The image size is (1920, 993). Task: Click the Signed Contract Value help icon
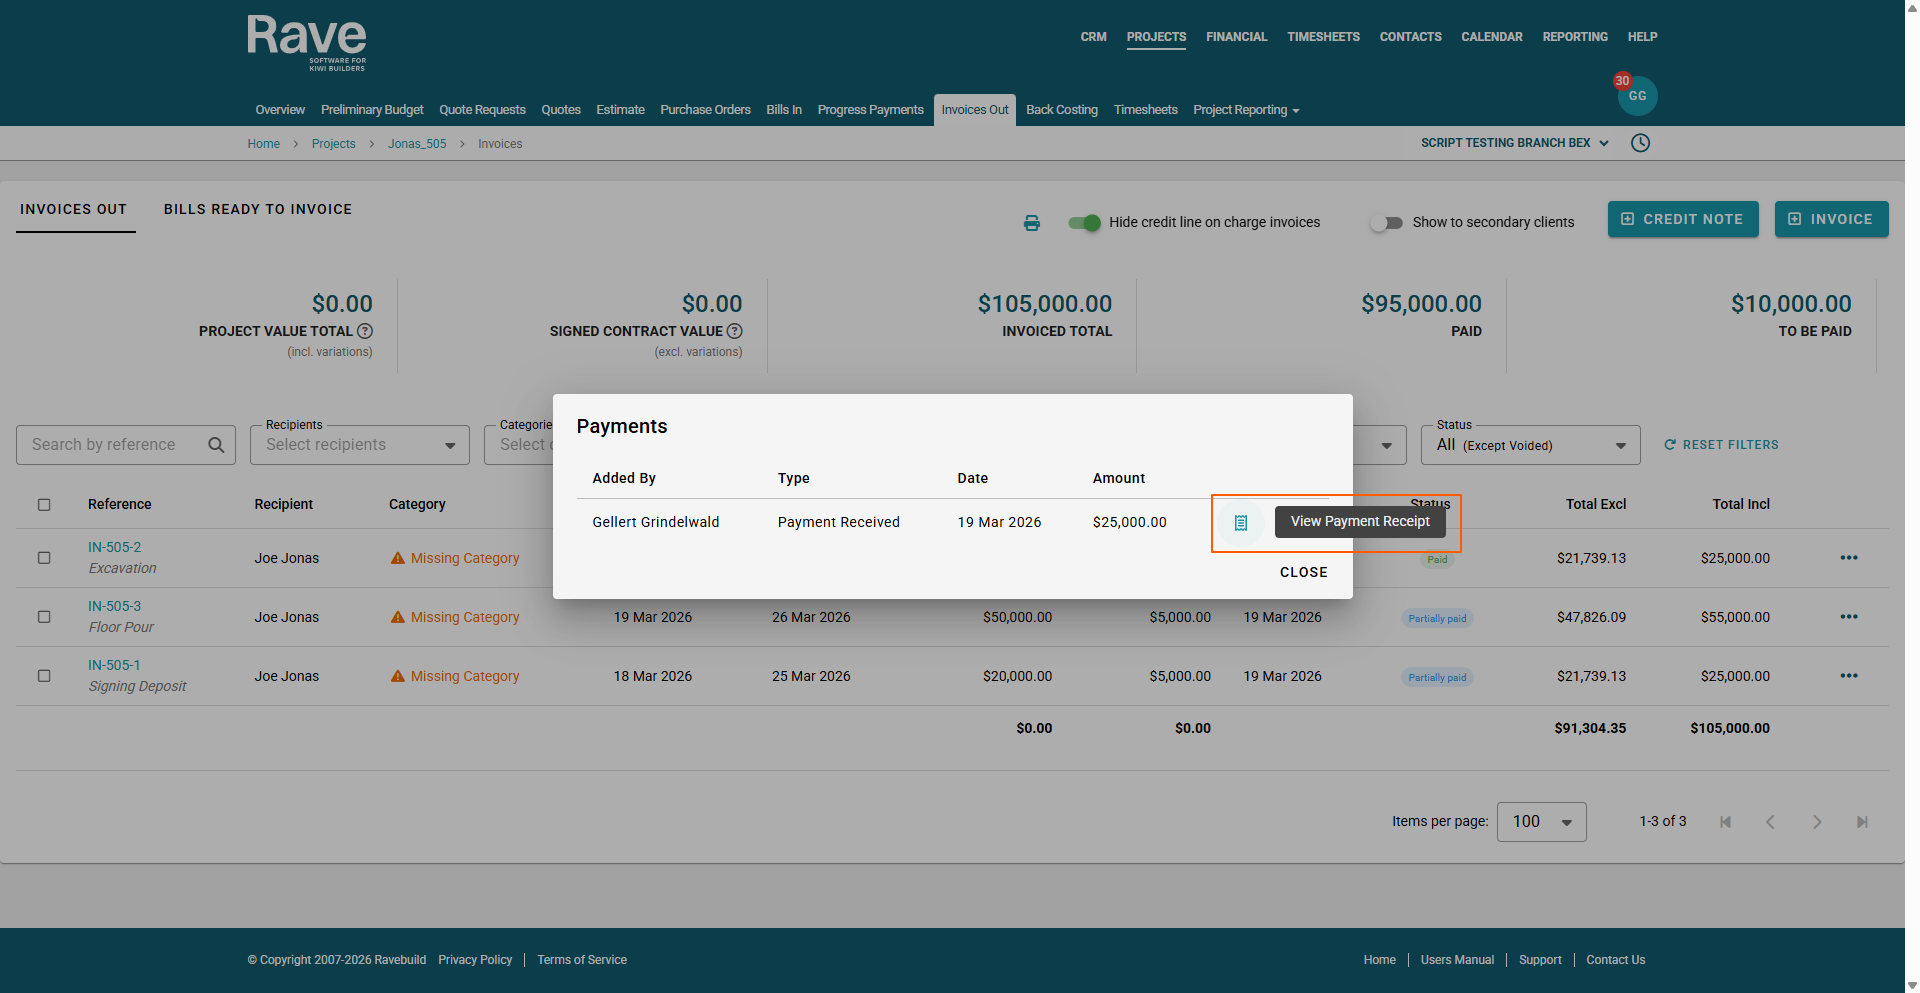(735, 331)
